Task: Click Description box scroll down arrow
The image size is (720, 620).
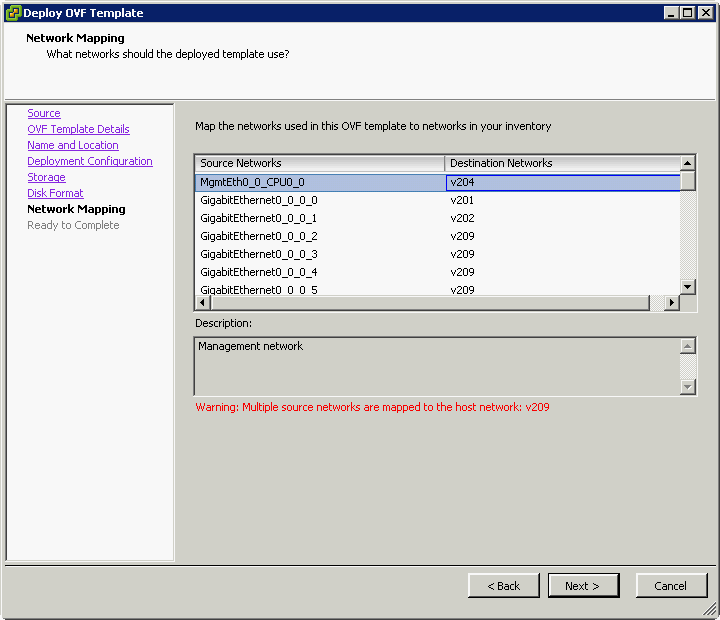Action: coord(687,387)
